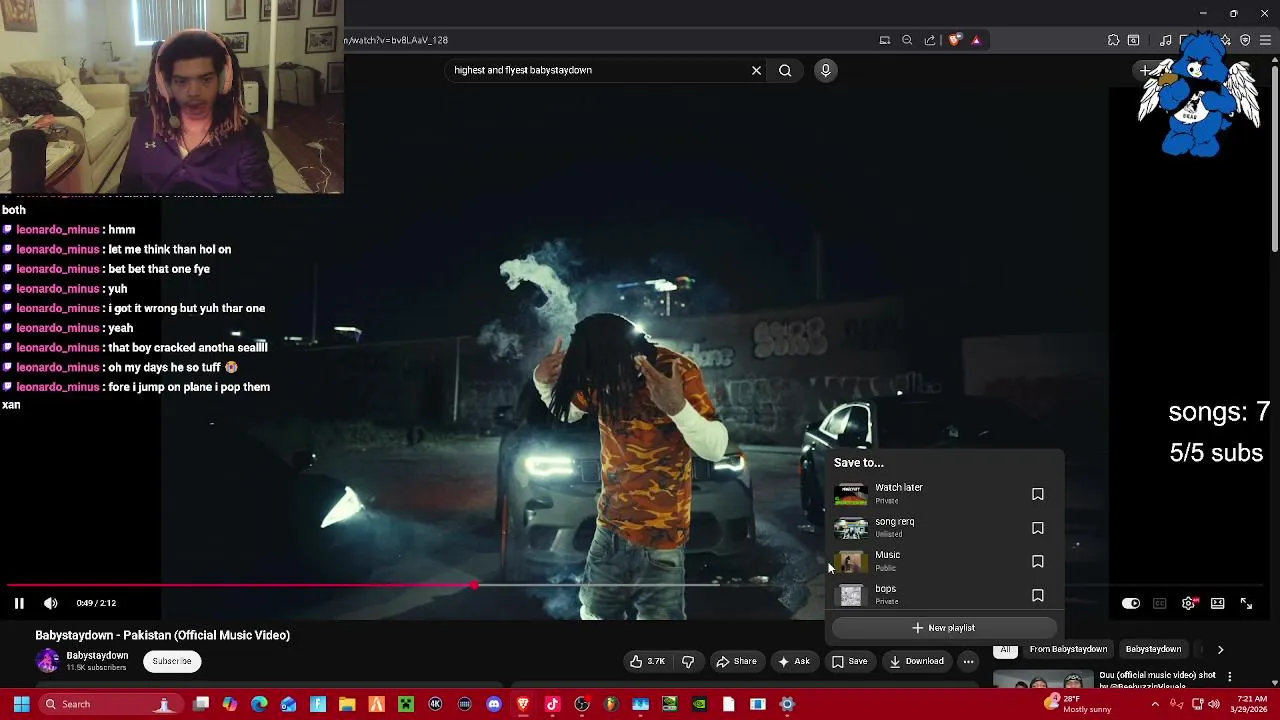Exit fullscreen using the player's arrows icon
Viewport: 1280px width, 720px height.
(1246, 603)
